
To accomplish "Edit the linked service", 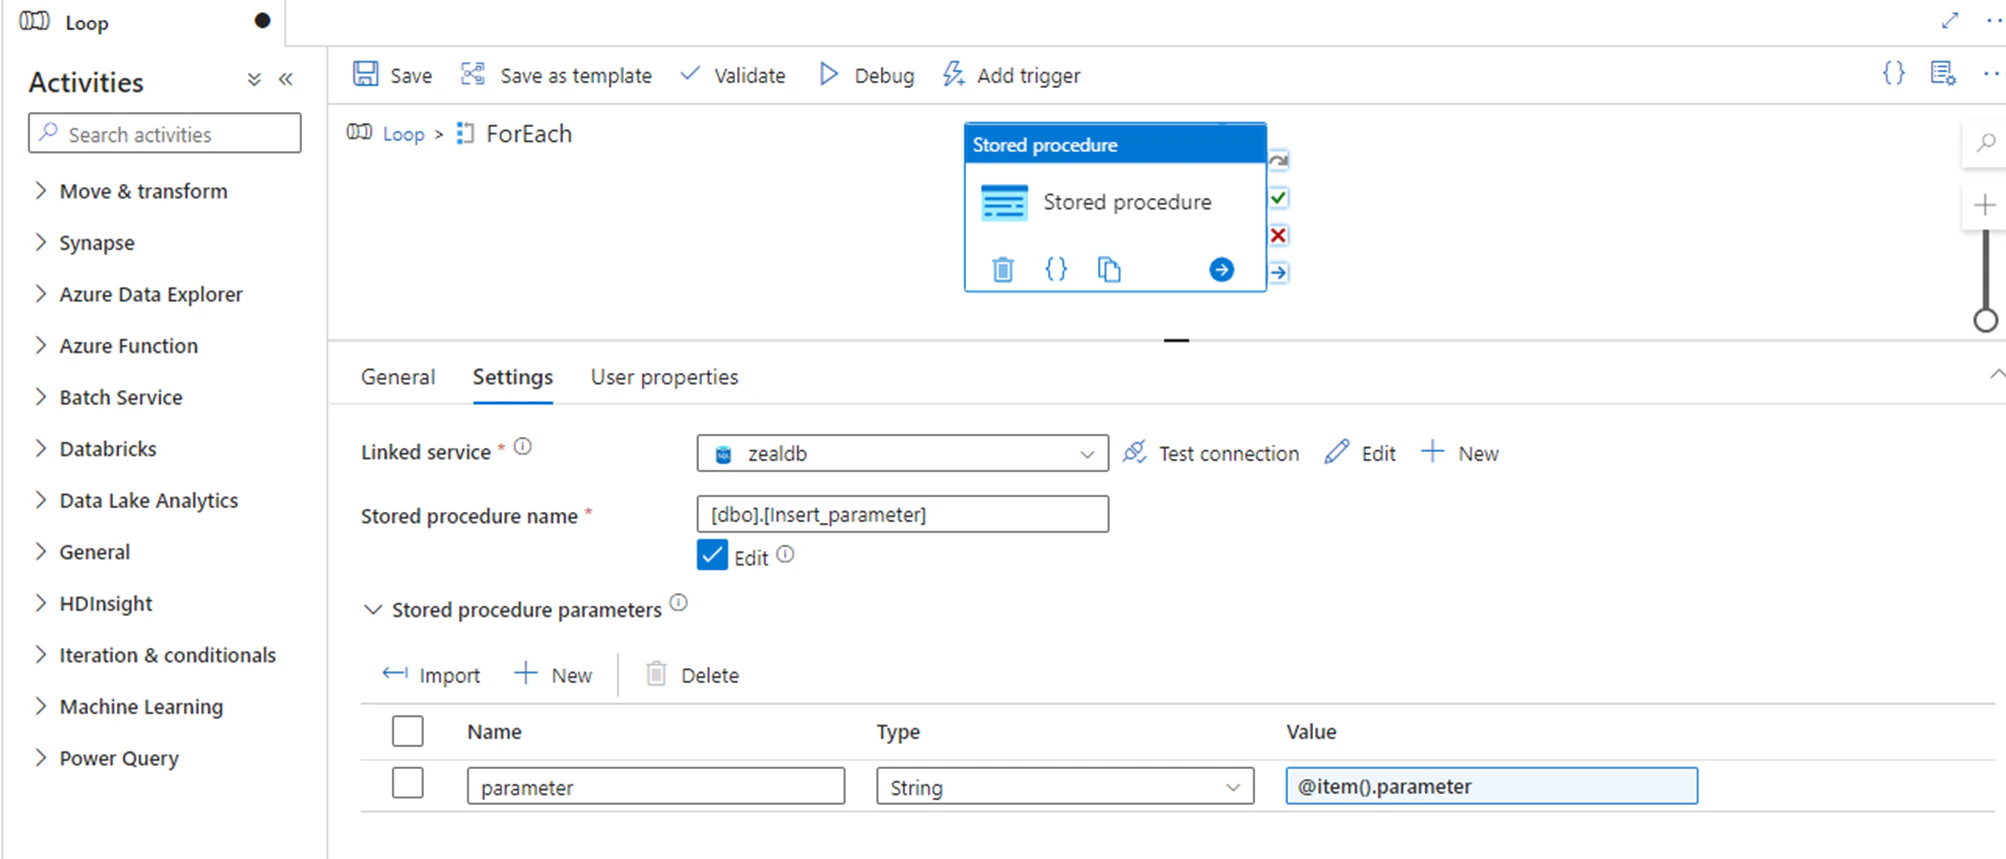I will pyautogui.click(x=1360, y=453).
